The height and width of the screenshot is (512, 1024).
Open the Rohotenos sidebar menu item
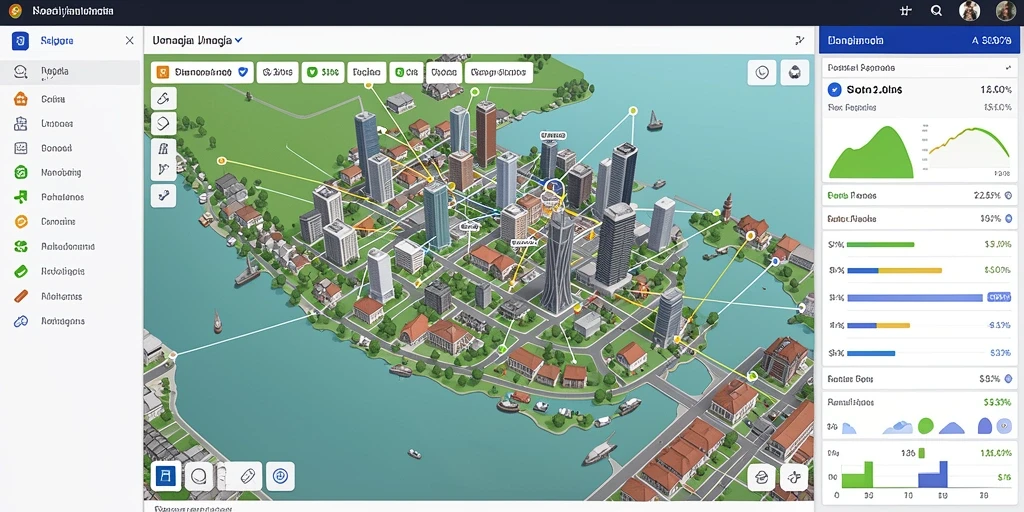(63, 197)
